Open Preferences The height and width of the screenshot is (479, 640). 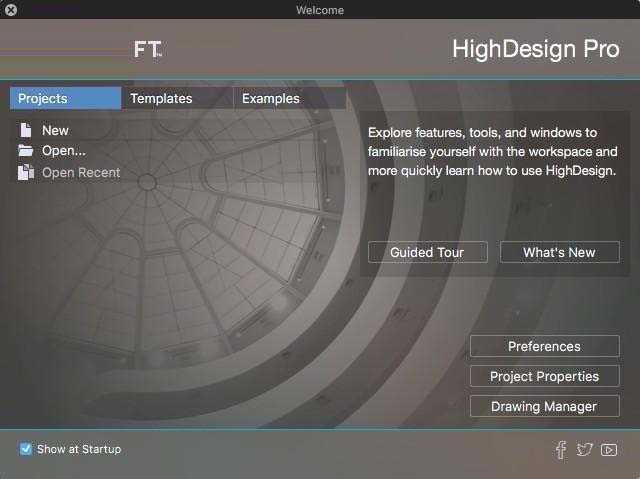544,346
